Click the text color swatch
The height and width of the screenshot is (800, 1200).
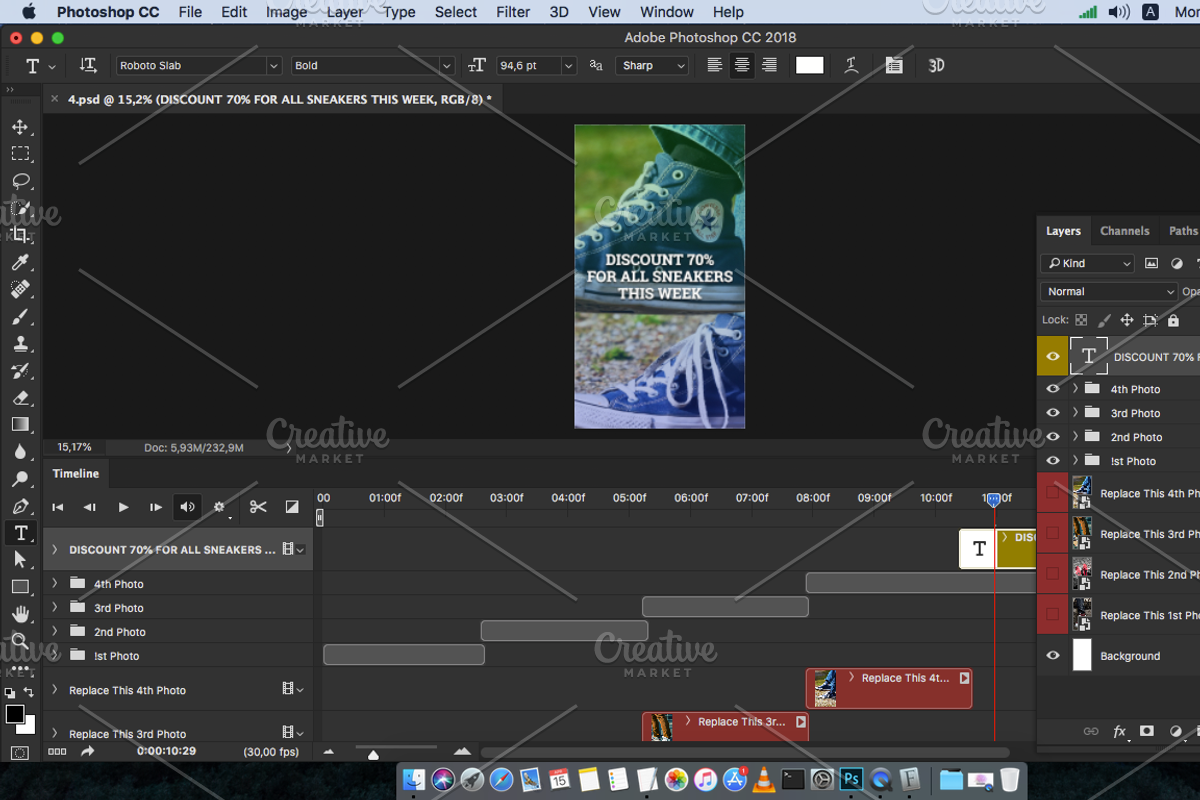pyautogui.click(x=809, y=65)
